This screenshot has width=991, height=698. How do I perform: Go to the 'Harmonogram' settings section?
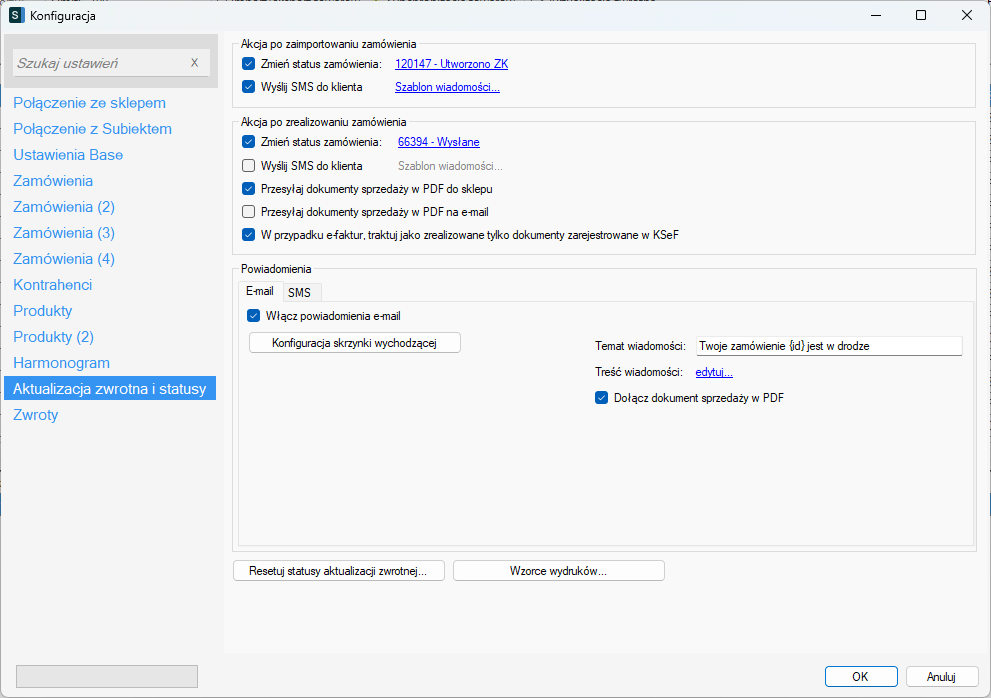(61, 363)
